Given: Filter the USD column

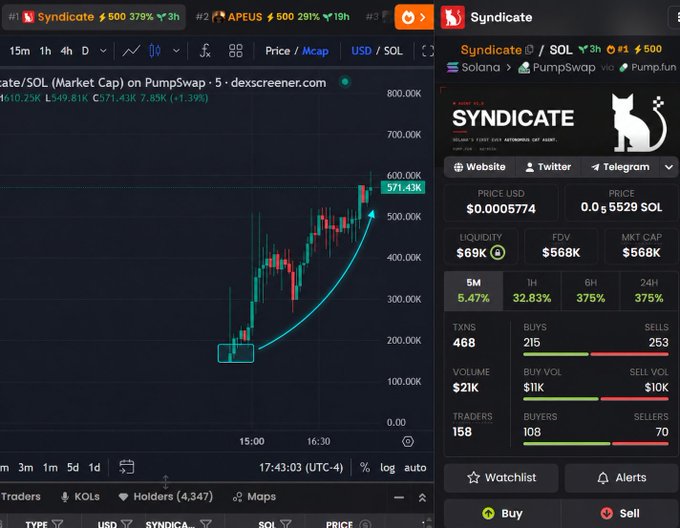Looking at the screenshot, I should 127,524.
